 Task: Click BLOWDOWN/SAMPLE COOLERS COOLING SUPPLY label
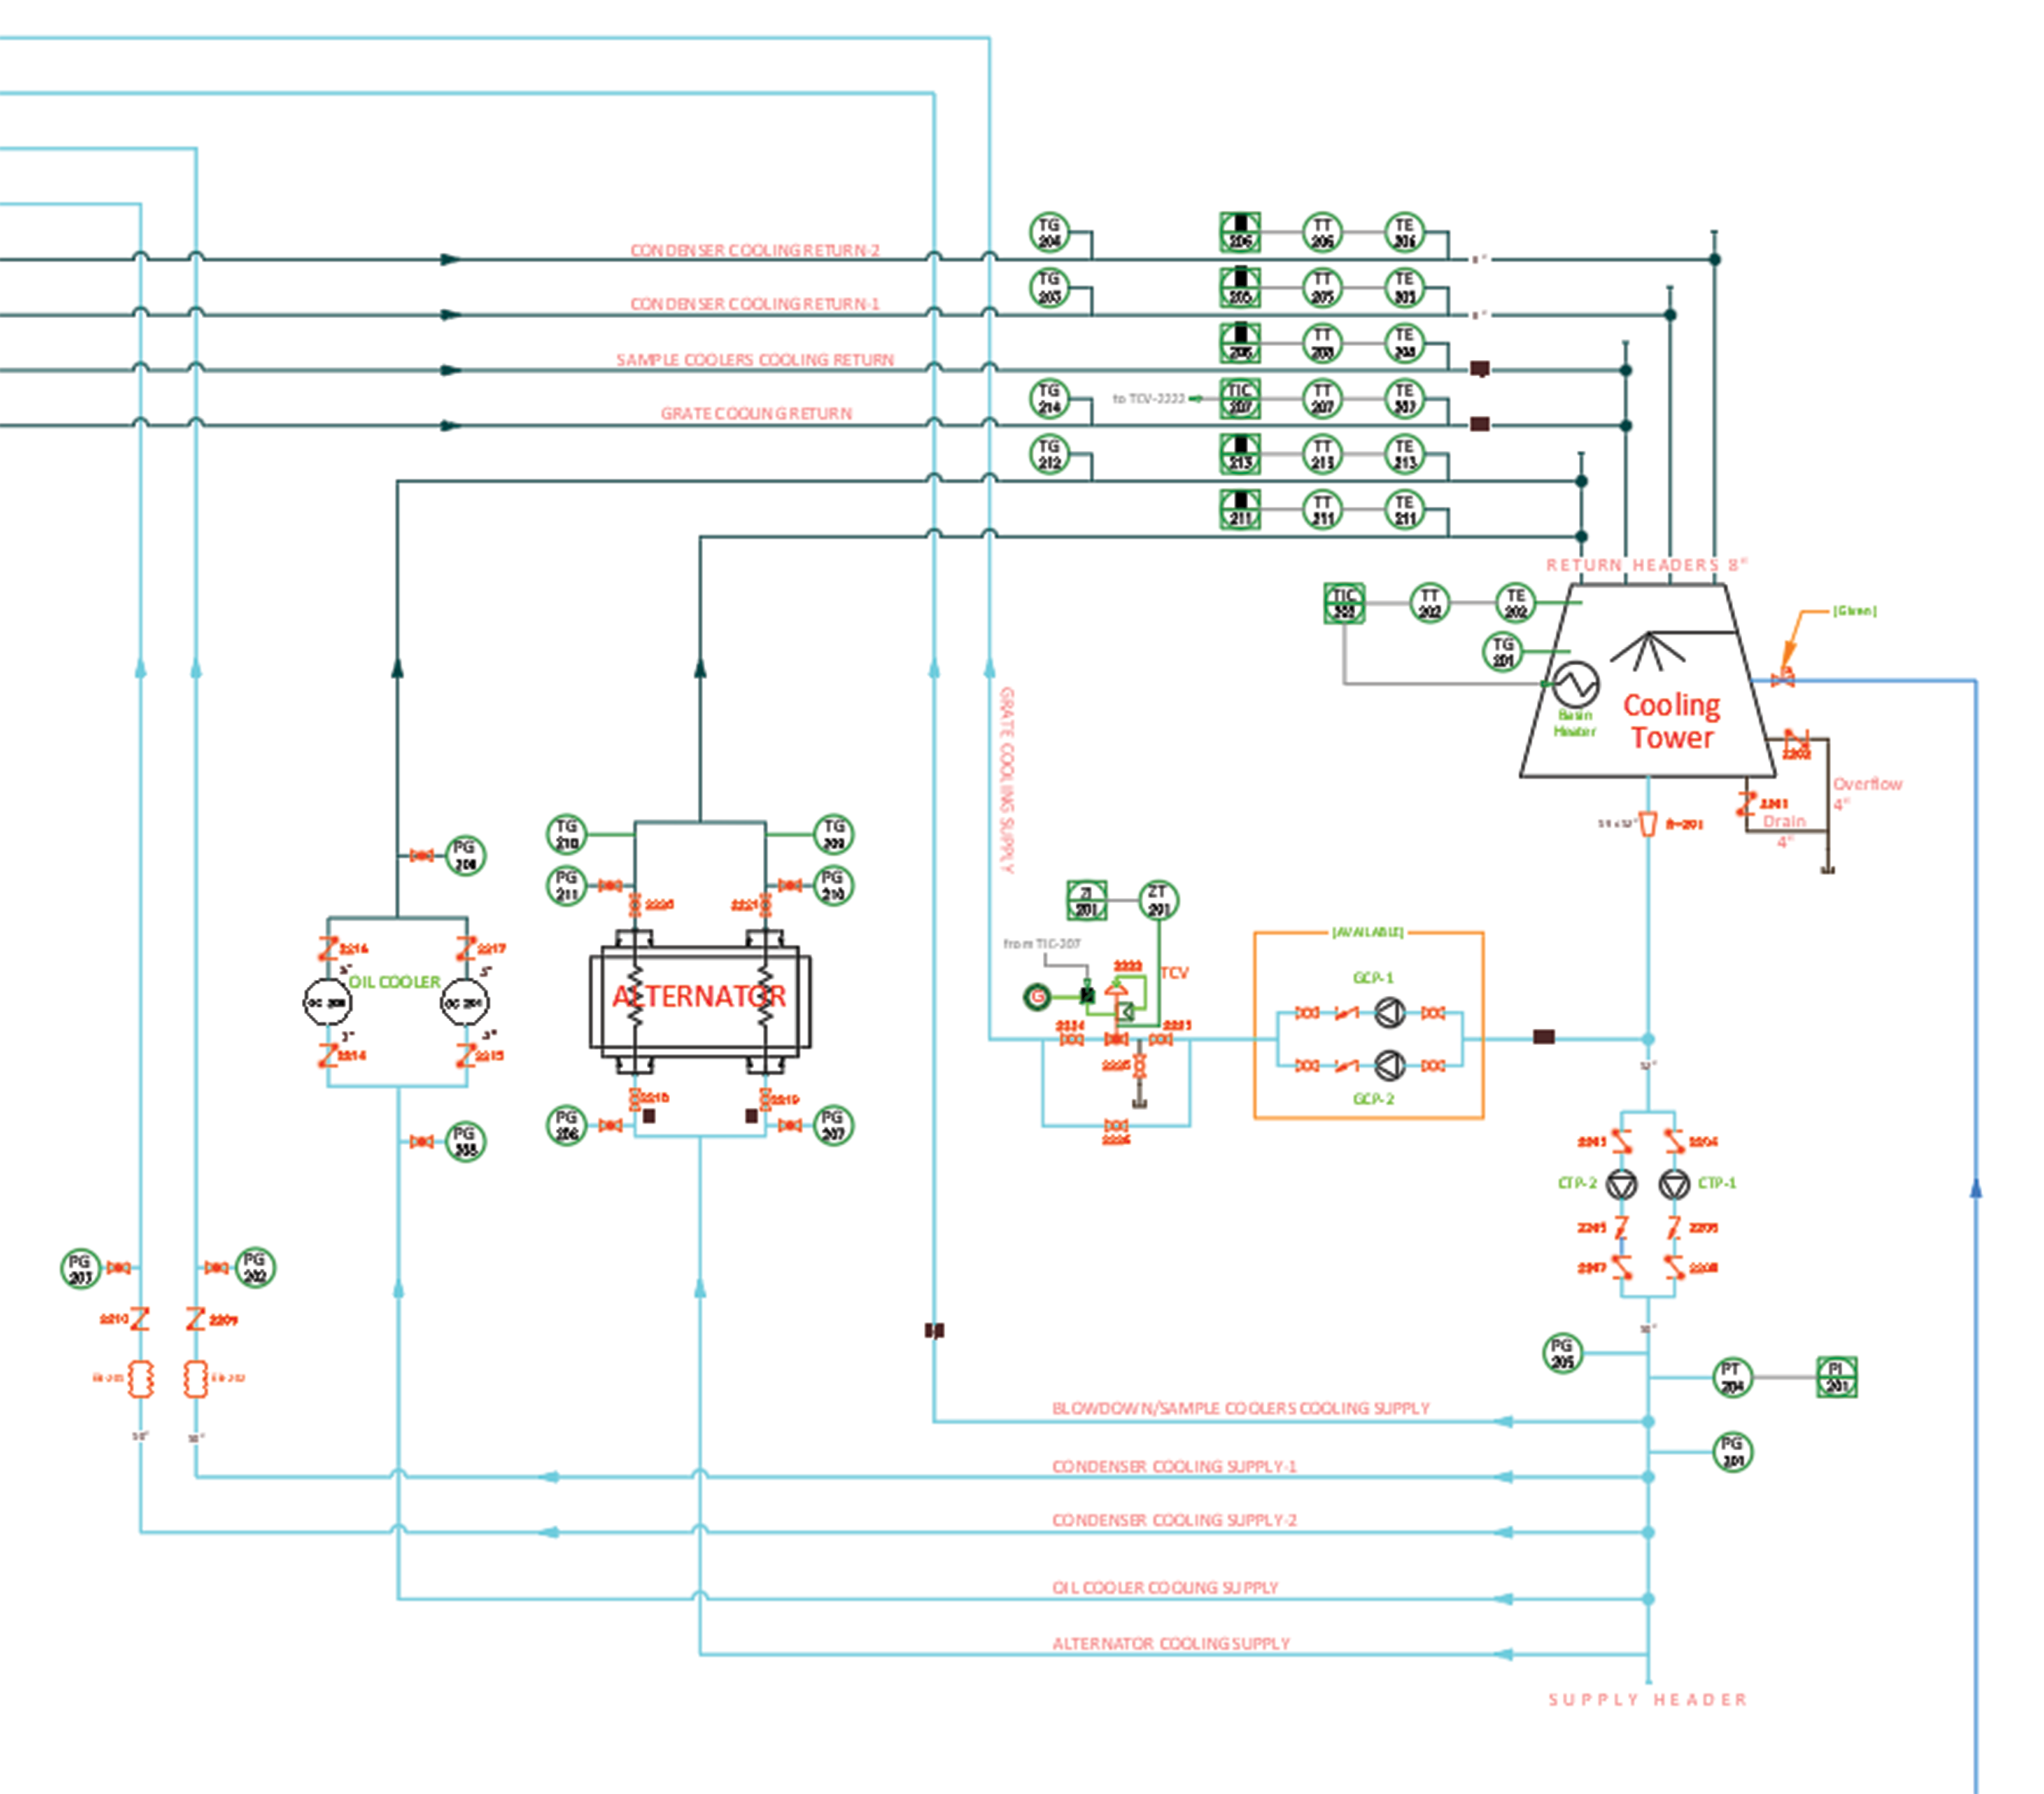tap(1241, 1408)
